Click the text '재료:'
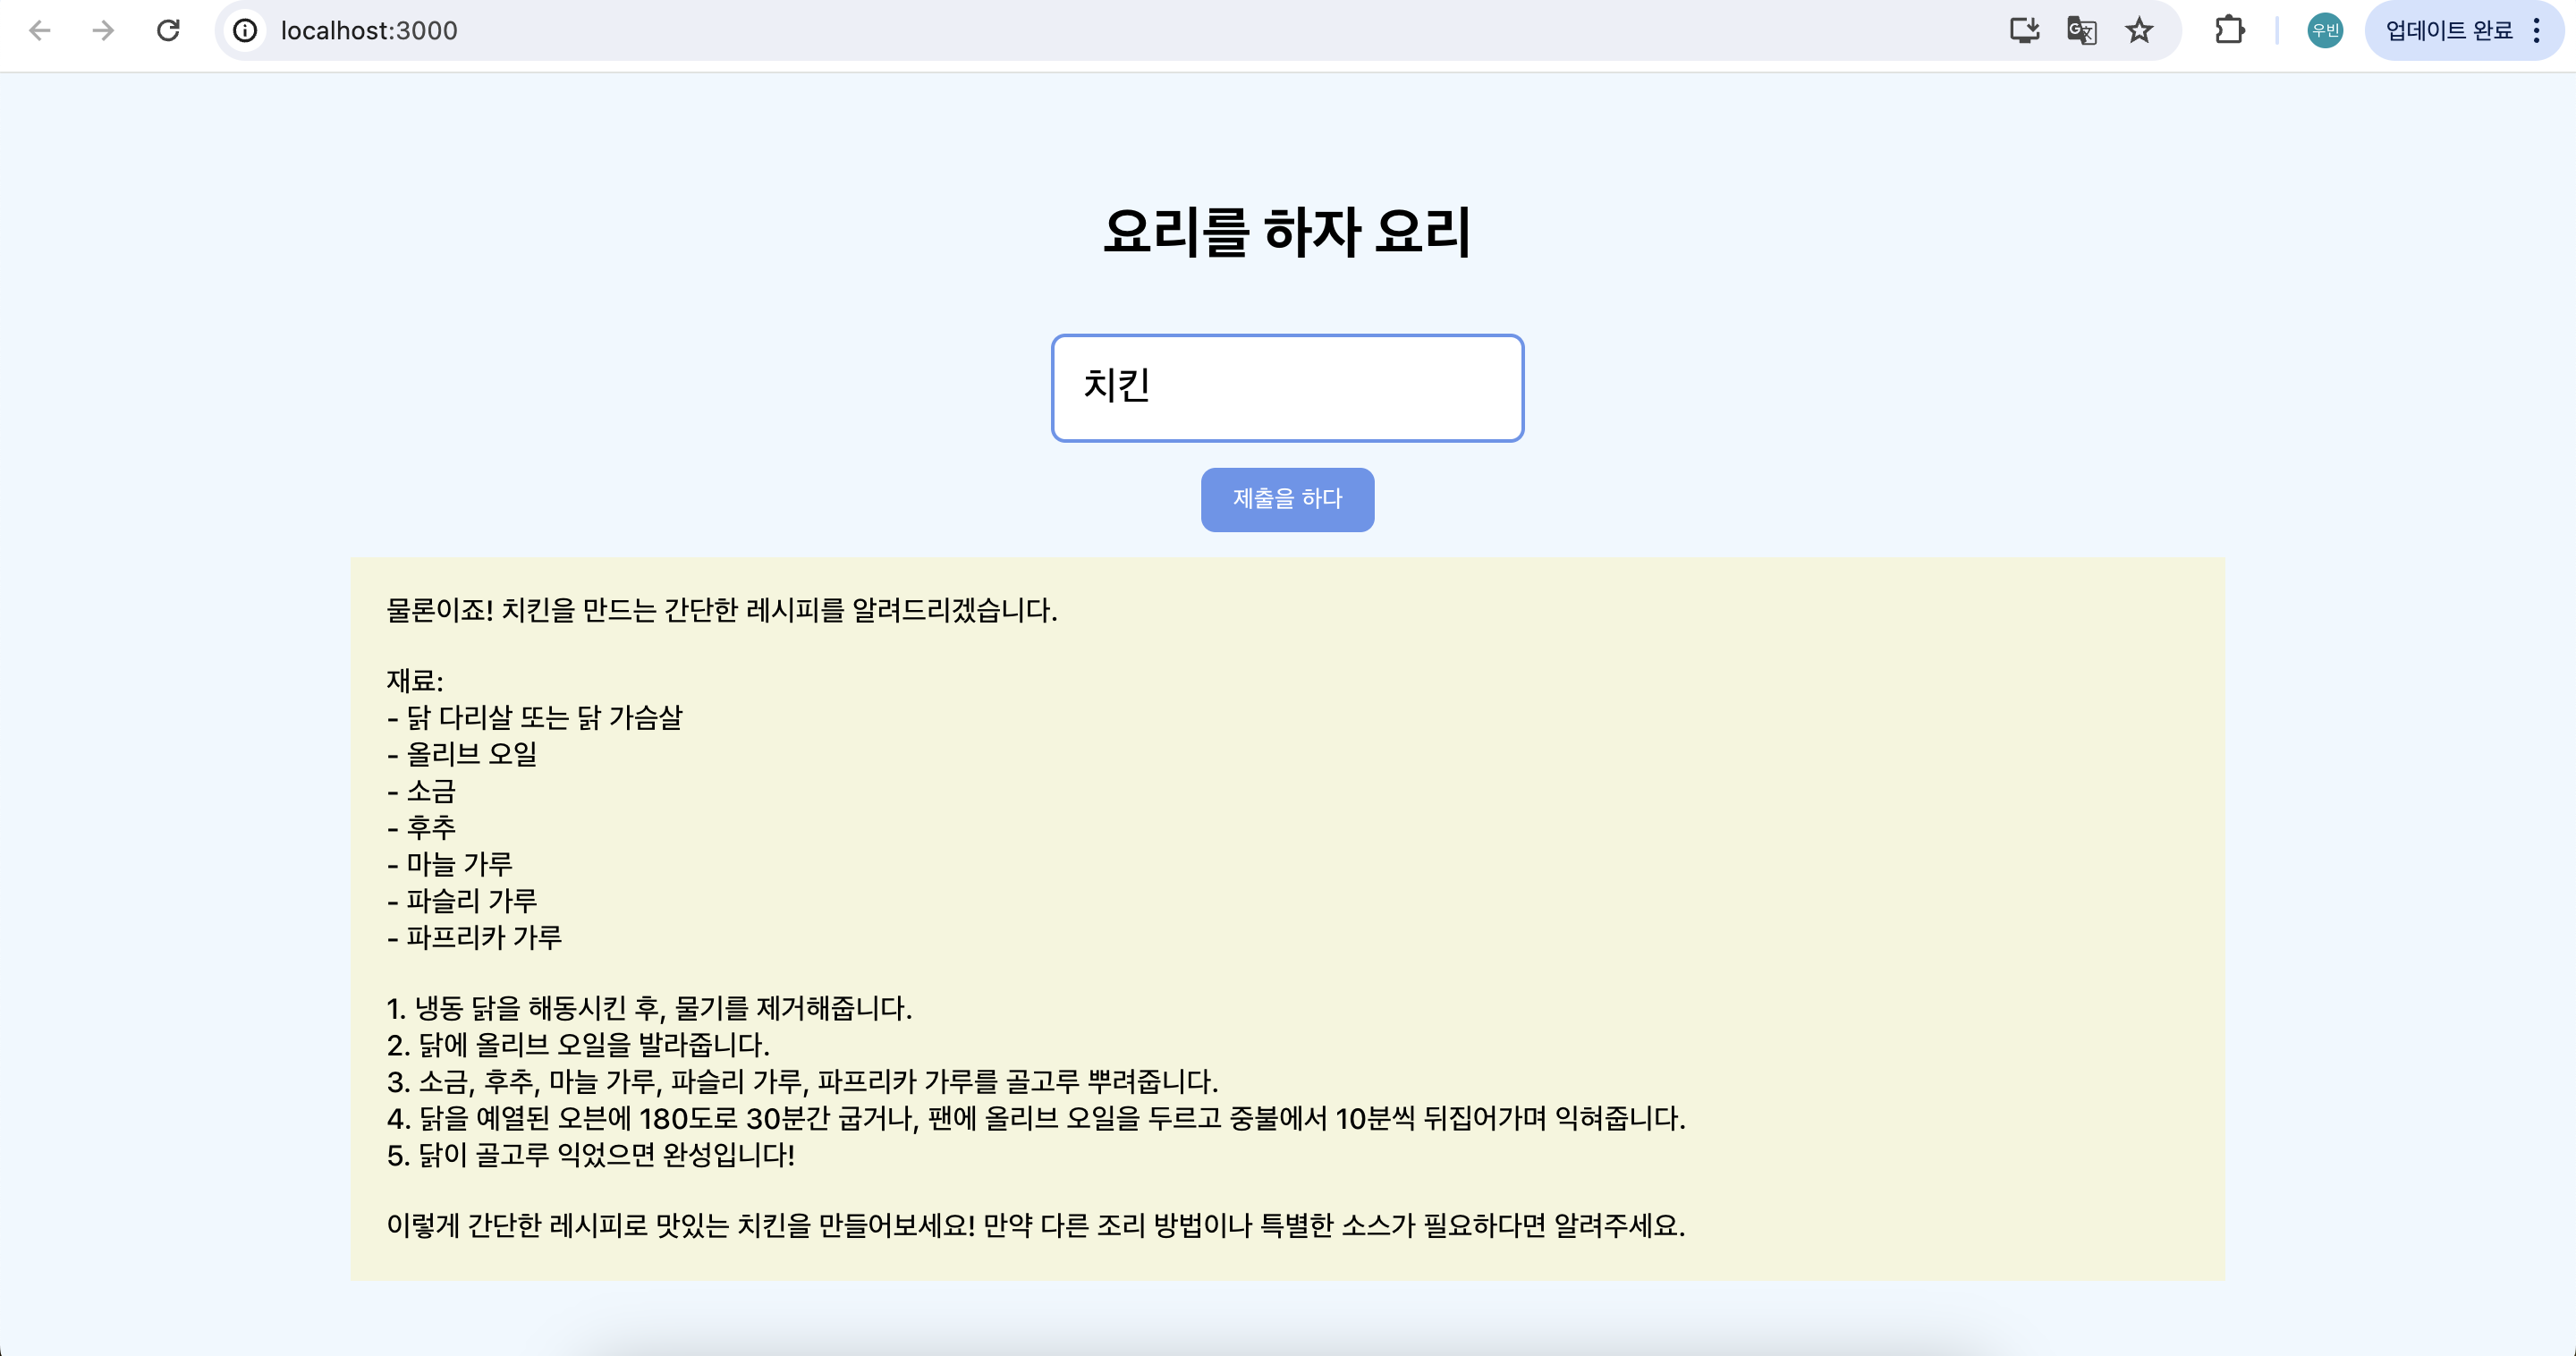The width and height of the screenshot is (2576, 1356). [x=415, y=681]
